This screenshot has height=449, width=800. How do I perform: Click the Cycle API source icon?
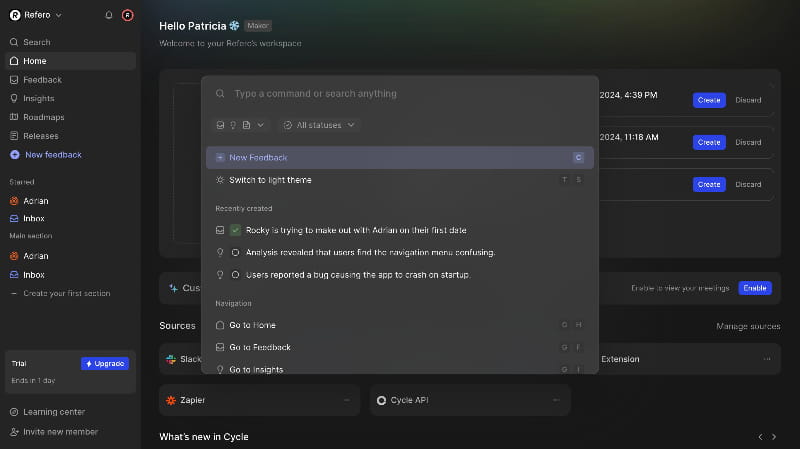click(381, 400)
